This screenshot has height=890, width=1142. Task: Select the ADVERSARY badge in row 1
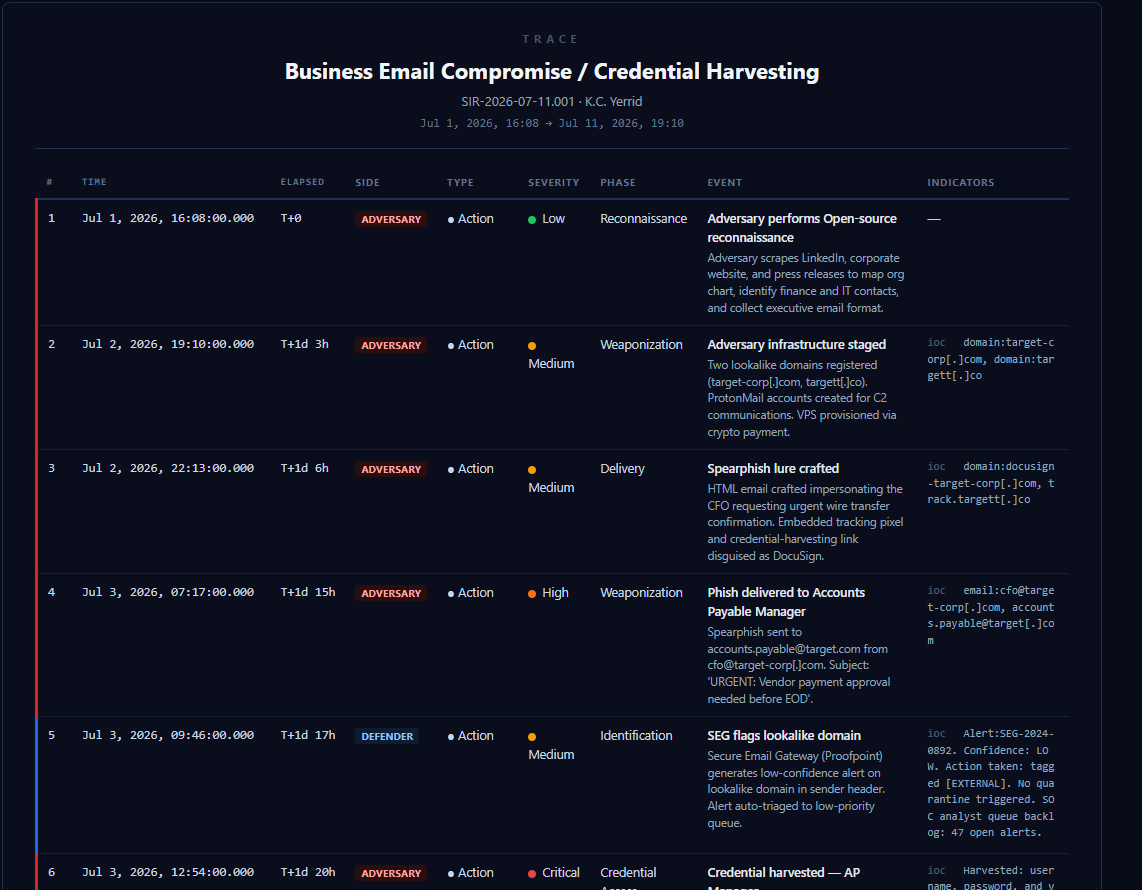pyautogui.click(x=391, y=219)
